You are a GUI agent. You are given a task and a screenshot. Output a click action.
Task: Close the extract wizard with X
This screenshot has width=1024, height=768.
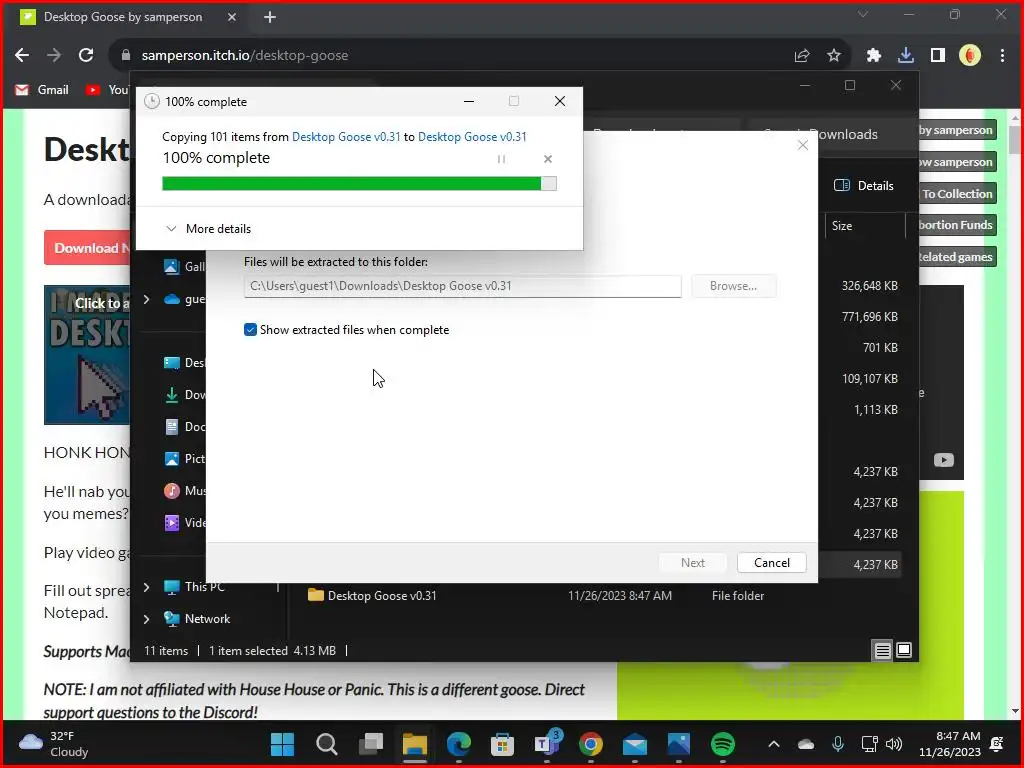pyautogui.click(x=803, y=145)
